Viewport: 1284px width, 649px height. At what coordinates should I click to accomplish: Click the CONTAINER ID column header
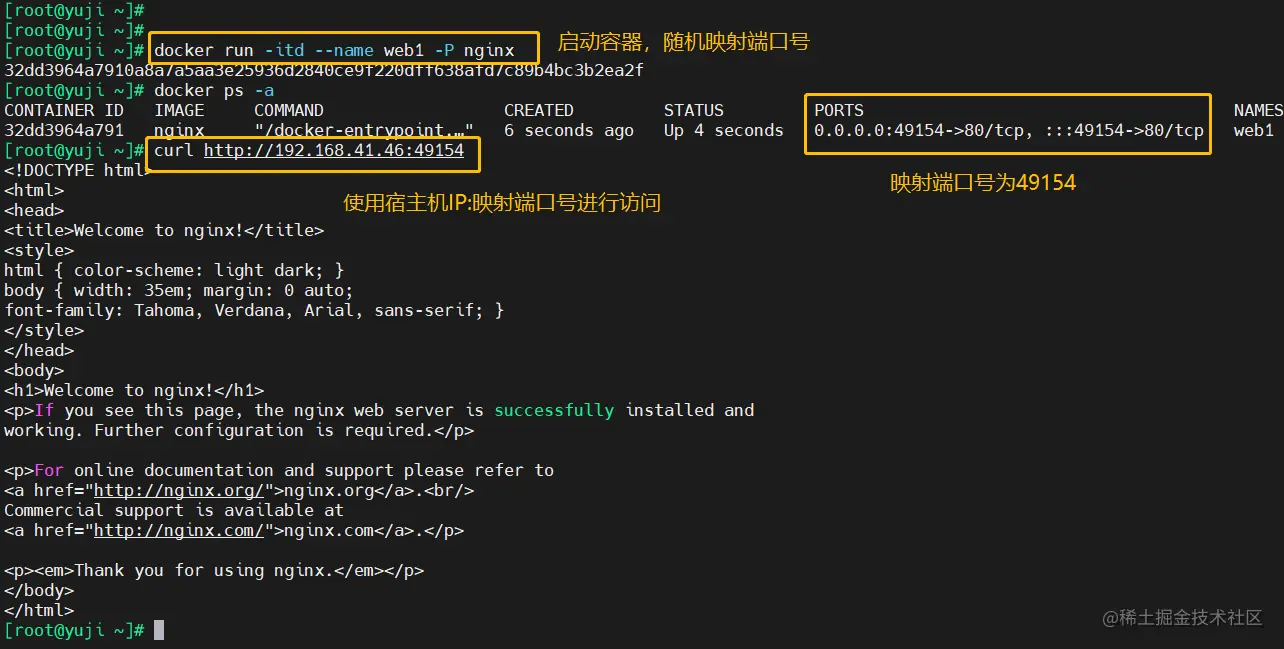(x=64, y=110)
